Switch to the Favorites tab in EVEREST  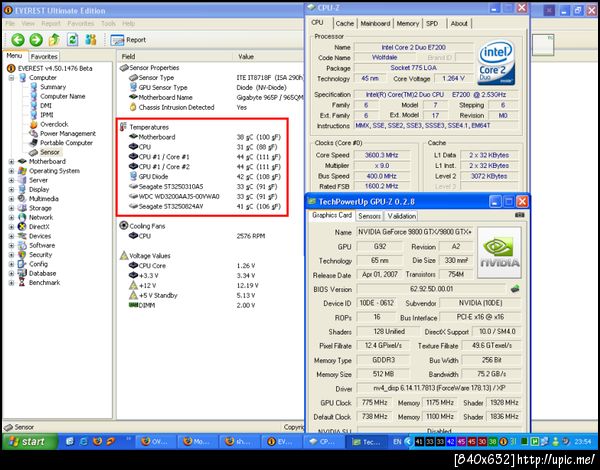click(x=44, y=56)
